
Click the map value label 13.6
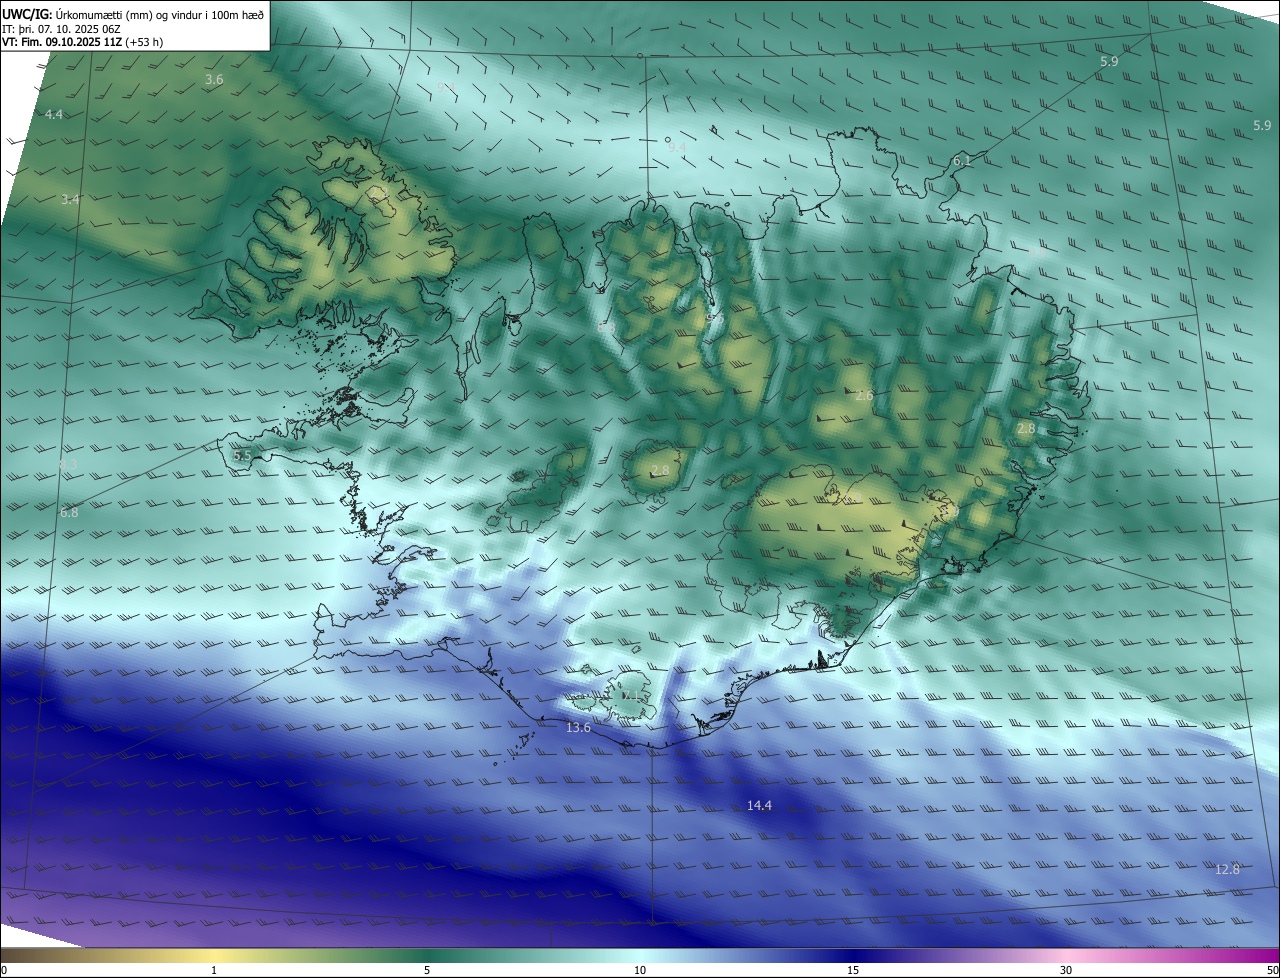point(578,728)
